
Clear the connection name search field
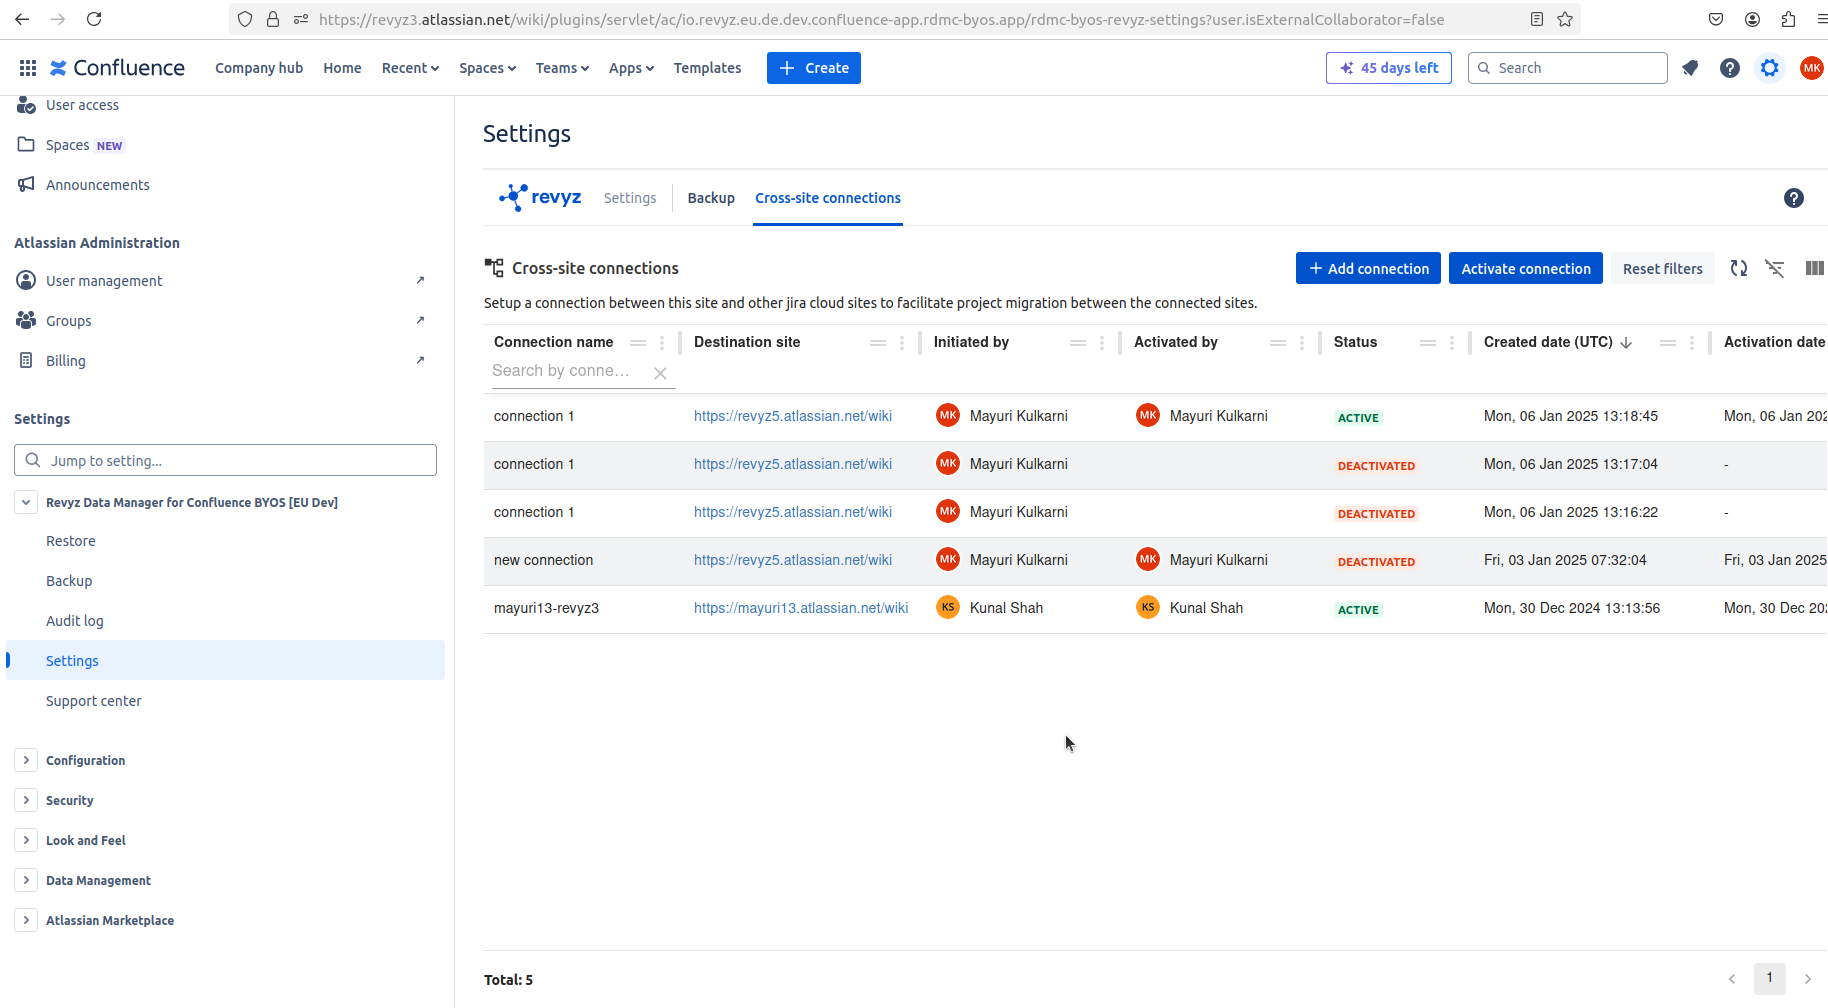click(x=660, y=373)
